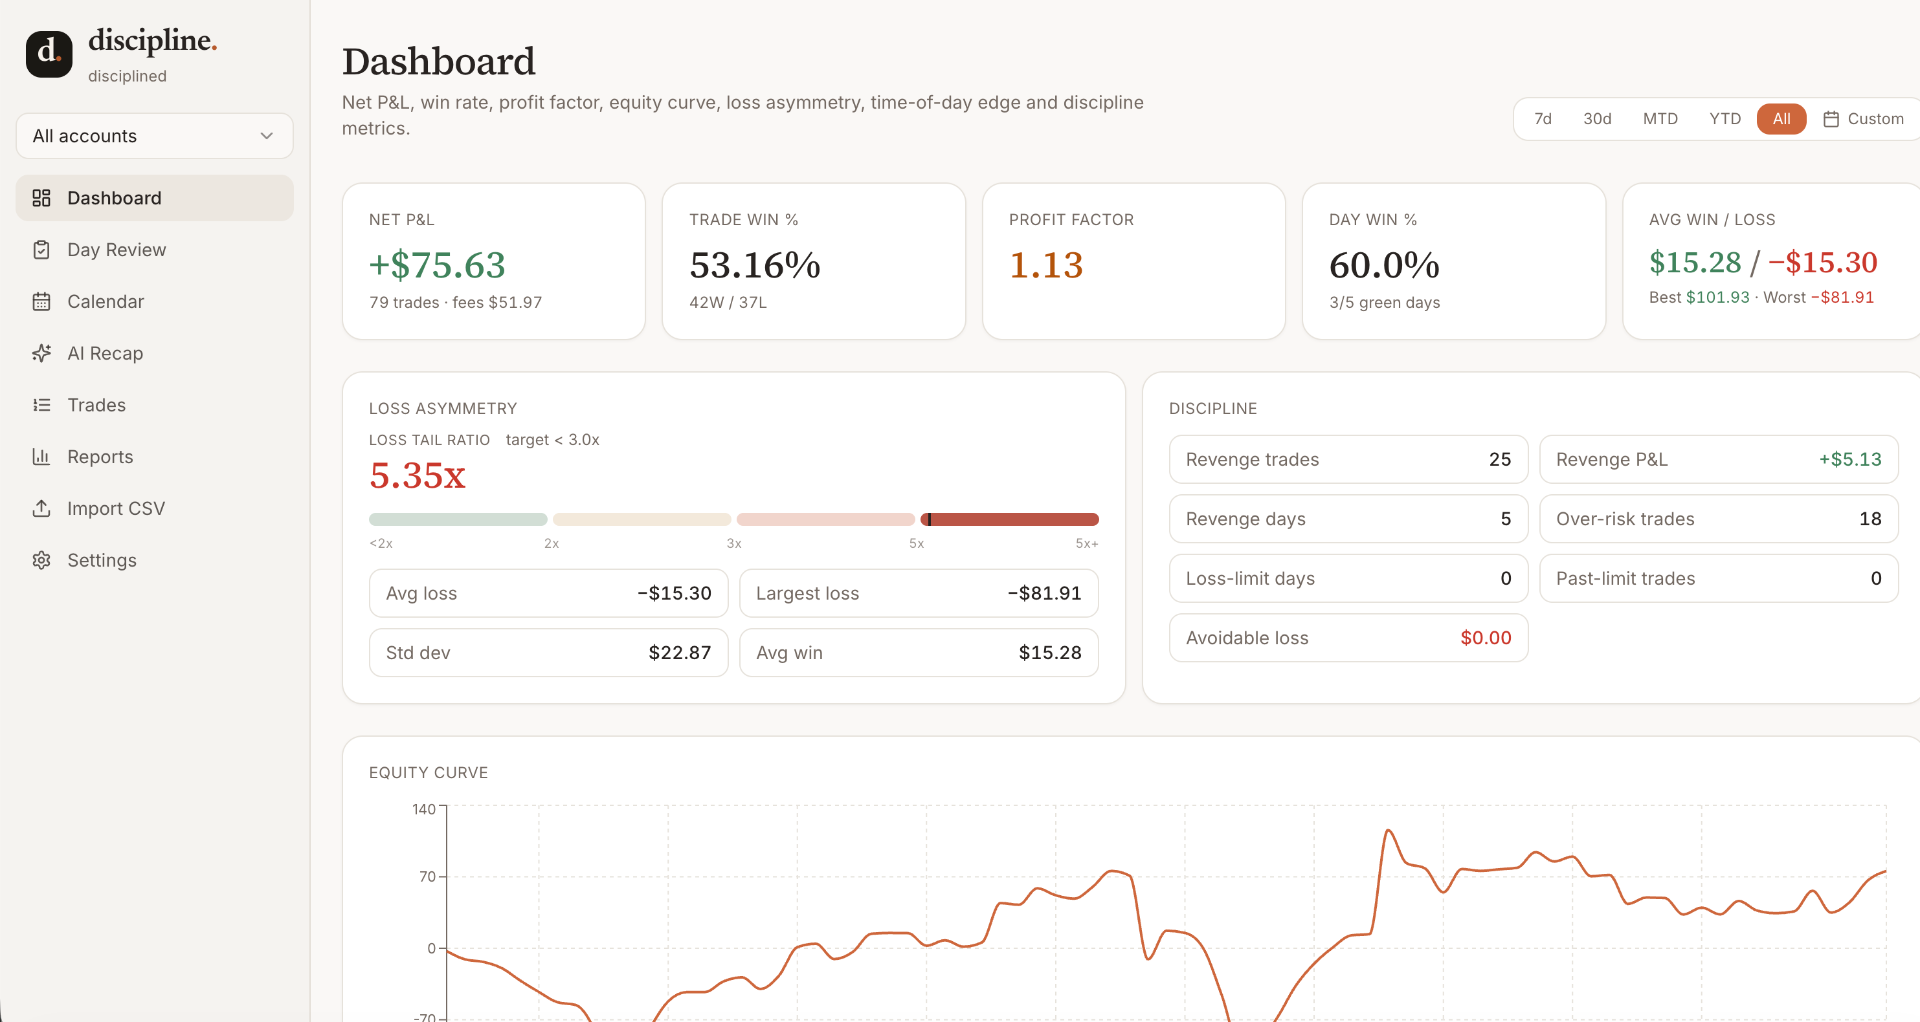Click the loss tail ratio marker

tap(929, 519)
